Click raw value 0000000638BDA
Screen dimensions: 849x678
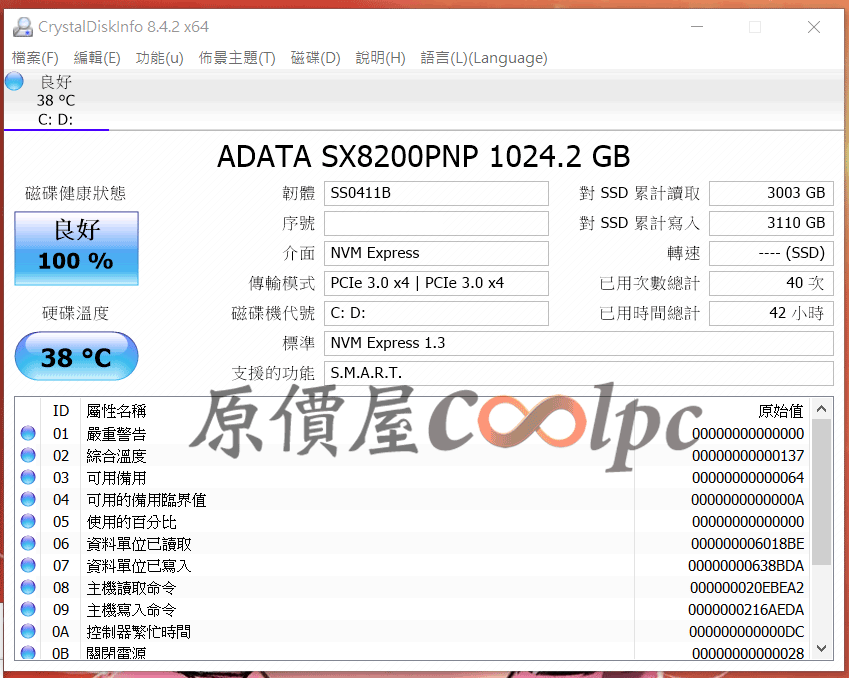tap(746, 565)
